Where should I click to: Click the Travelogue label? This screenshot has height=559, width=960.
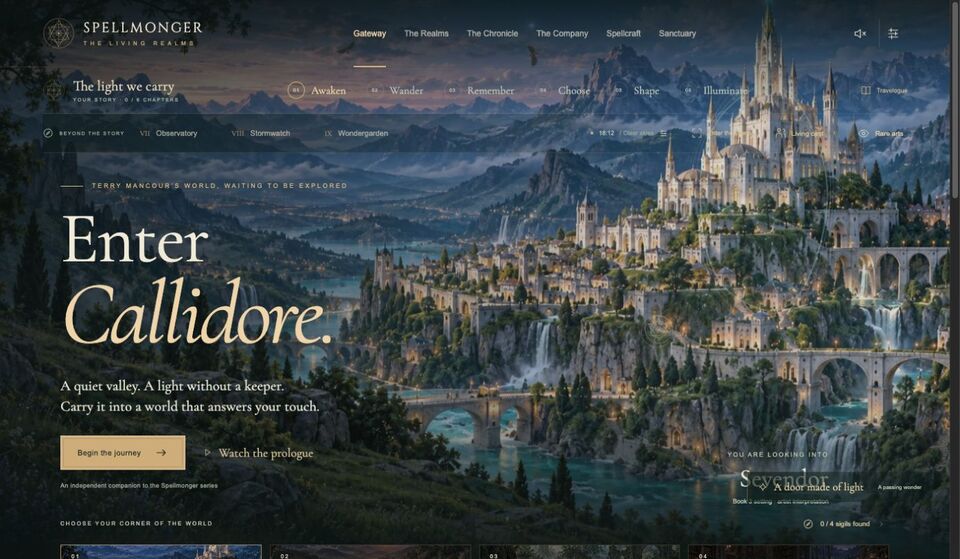pyautogui.click(x=891, y=91)
